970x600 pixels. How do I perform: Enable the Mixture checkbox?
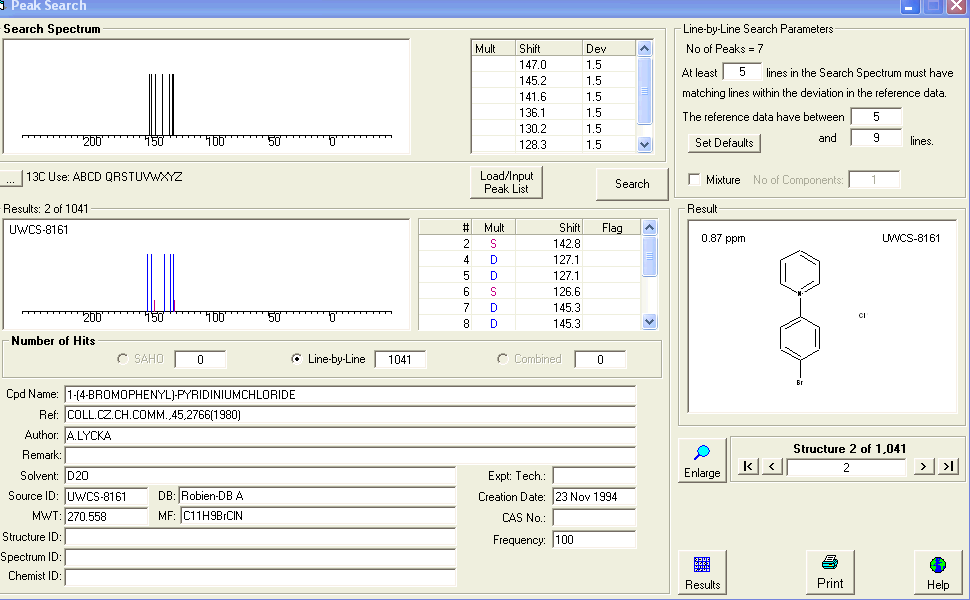pyautogui.click(x=695, y=180)
